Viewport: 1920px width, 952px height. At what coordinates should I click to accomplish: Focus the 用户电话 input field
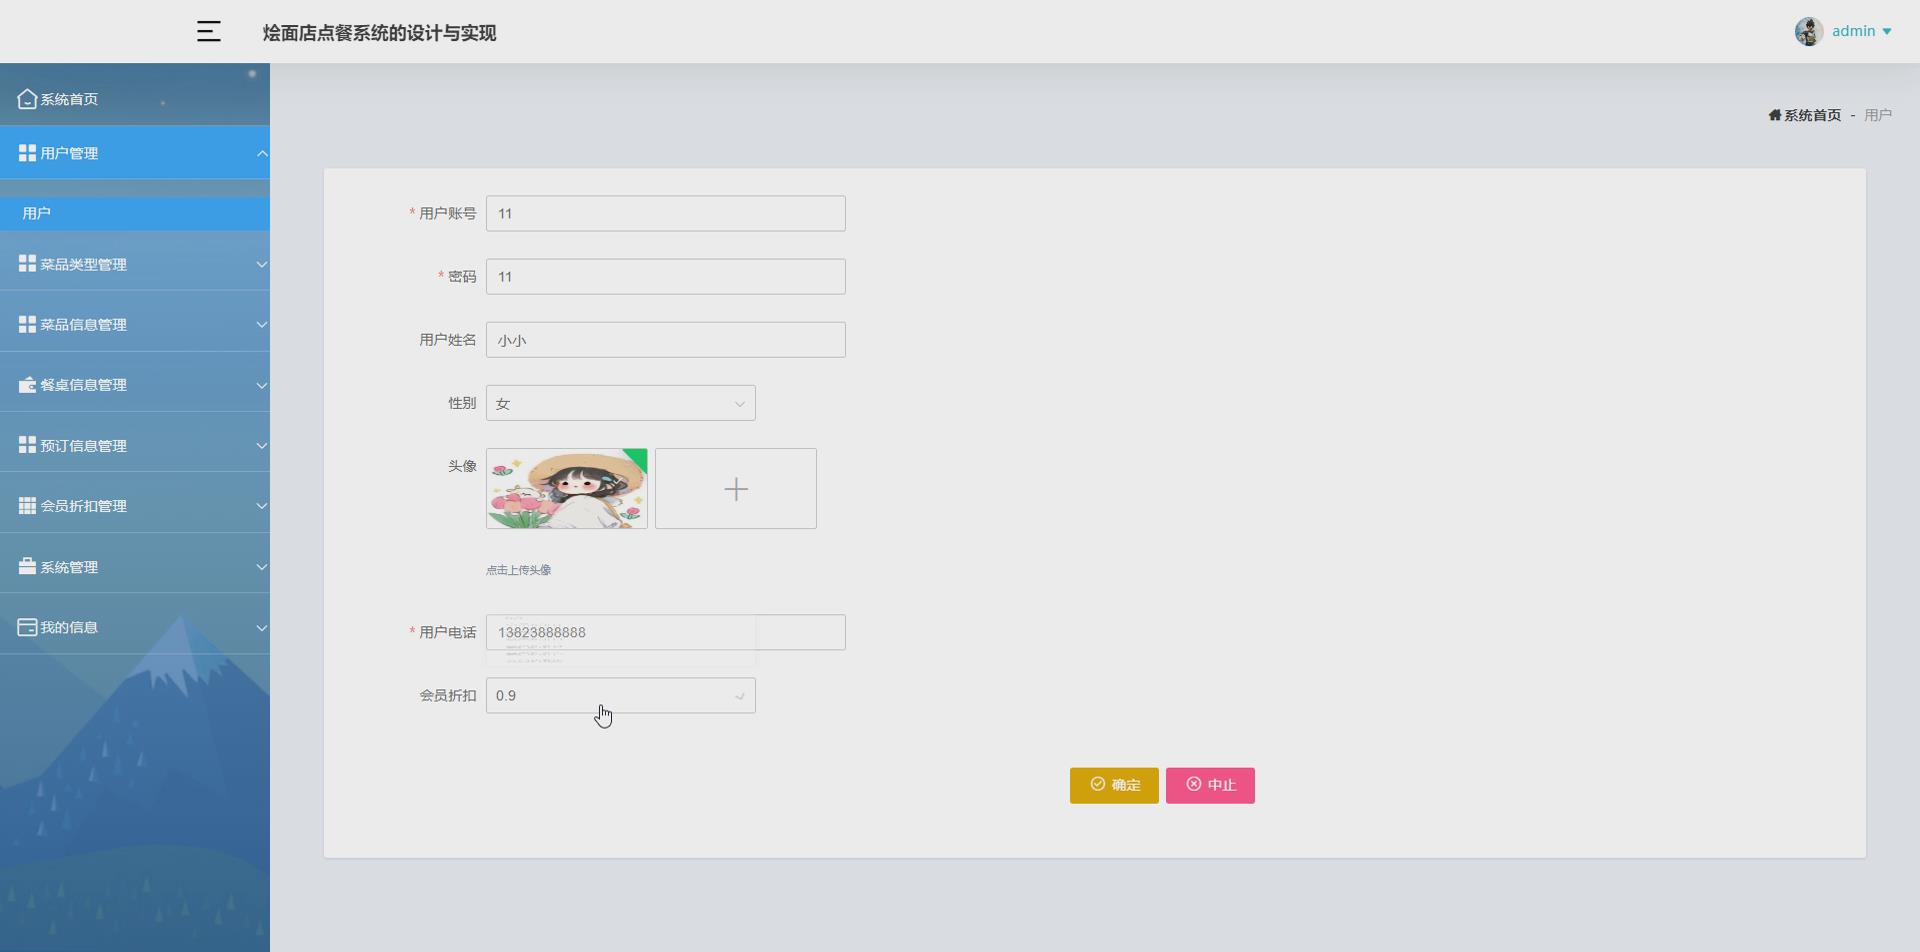[x=666, y=632]
